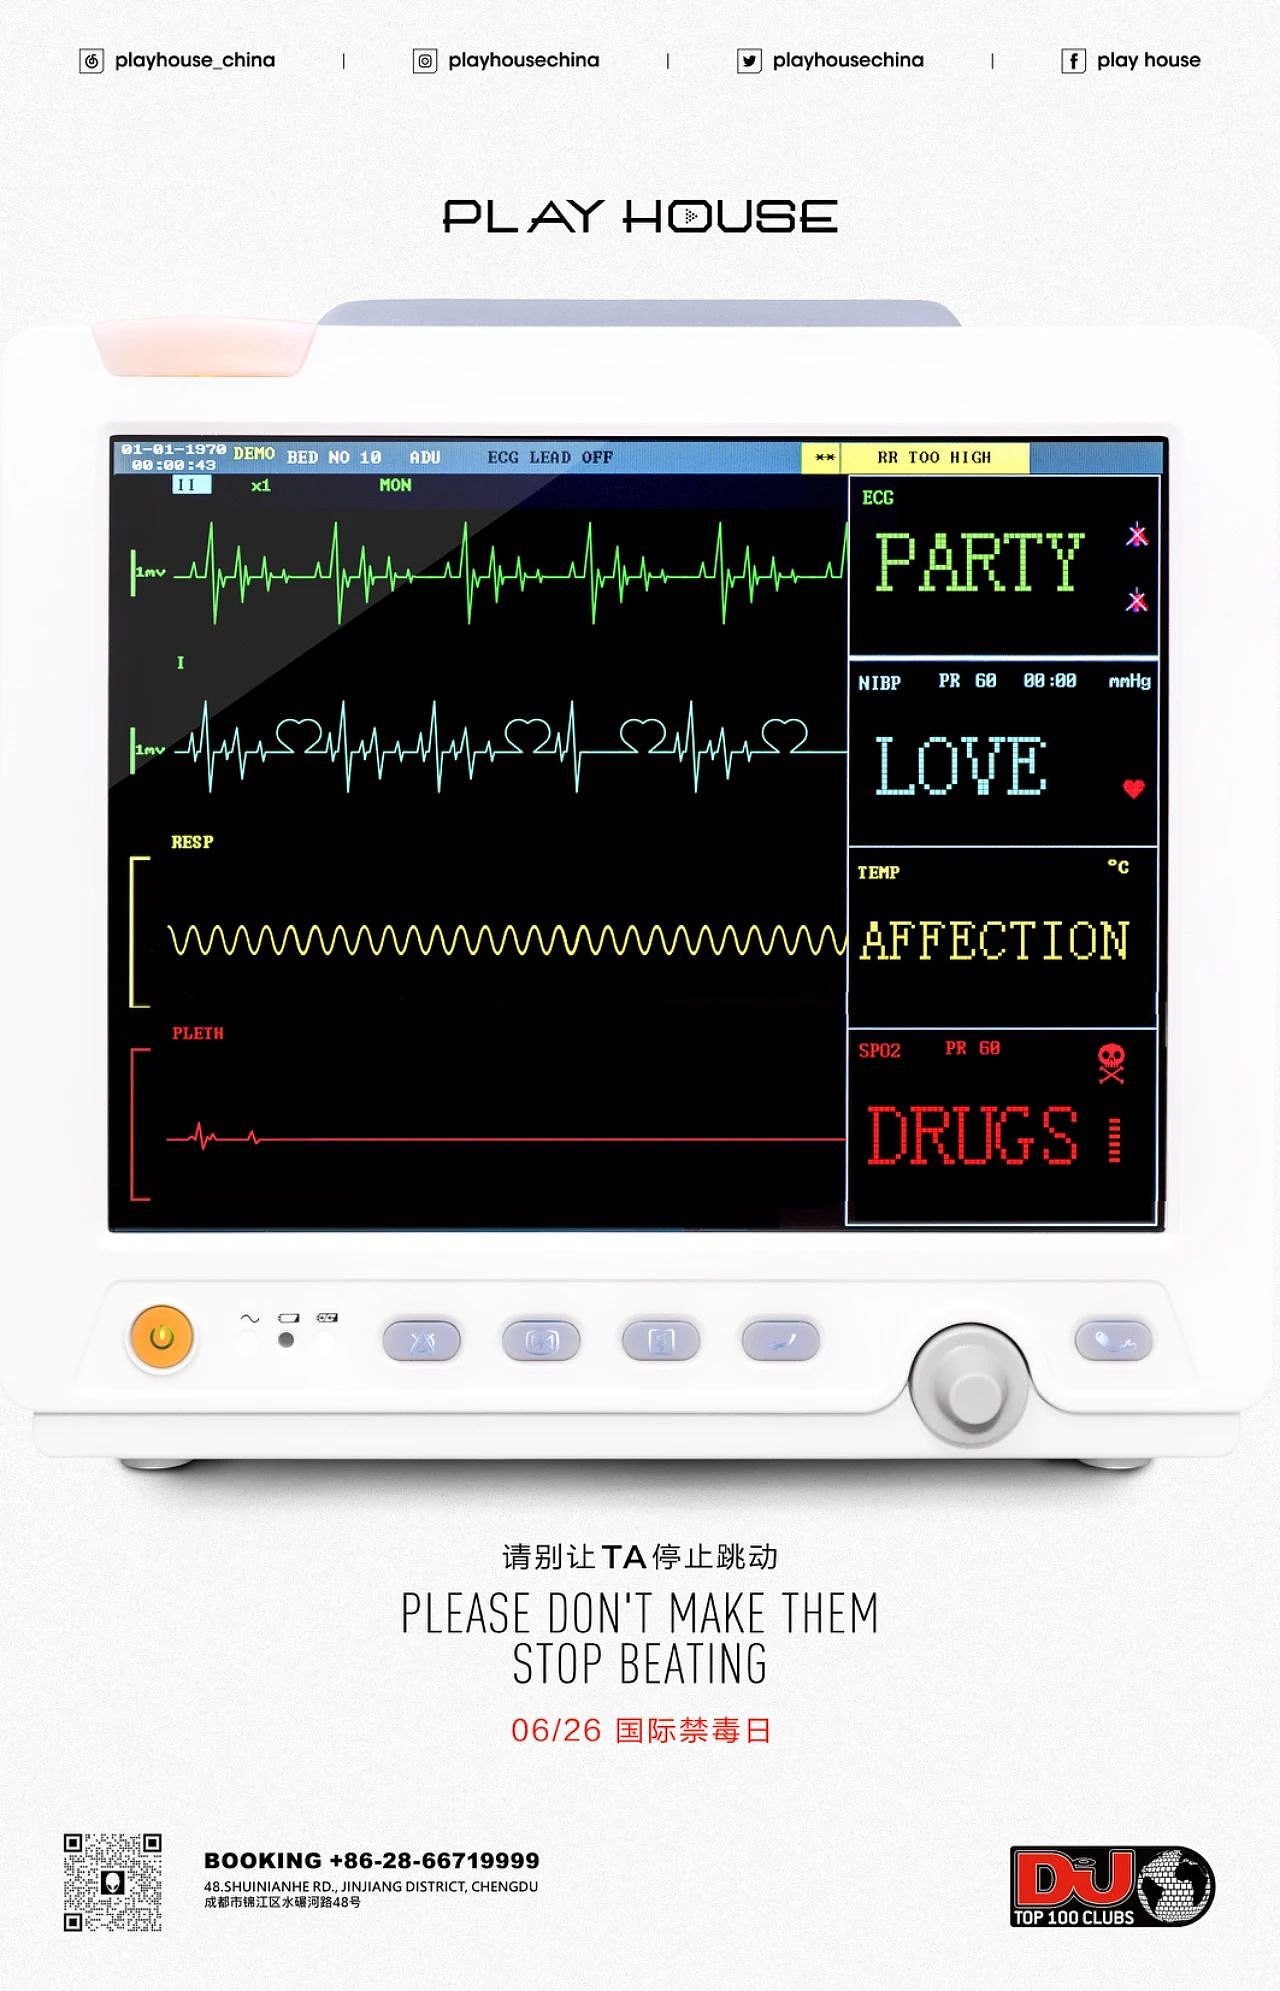Click the Twitter bird icon

point(749,61)
